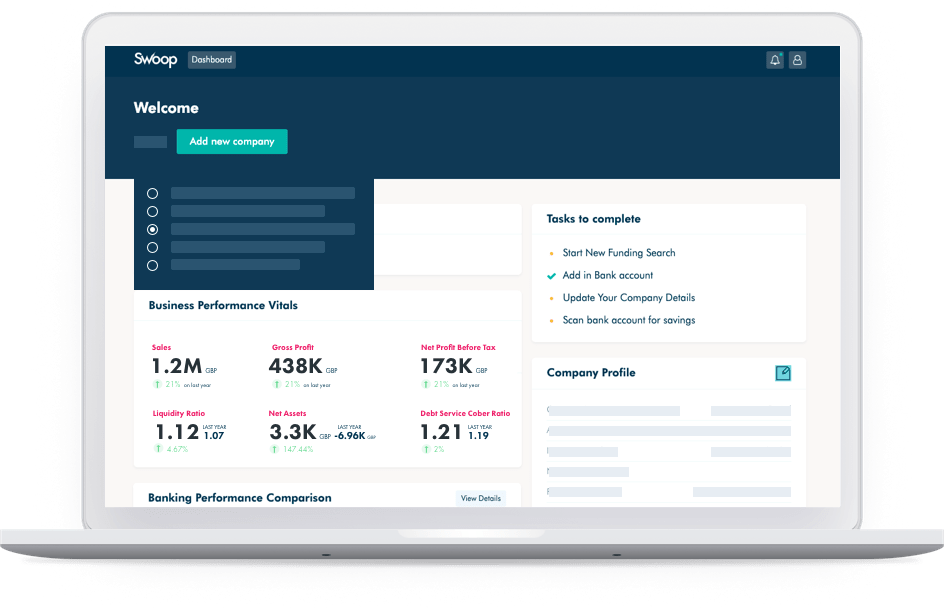This screenshot has height=609, width=944.
Task: Click the Swoop logo
Action: click(x=153, y=59)
